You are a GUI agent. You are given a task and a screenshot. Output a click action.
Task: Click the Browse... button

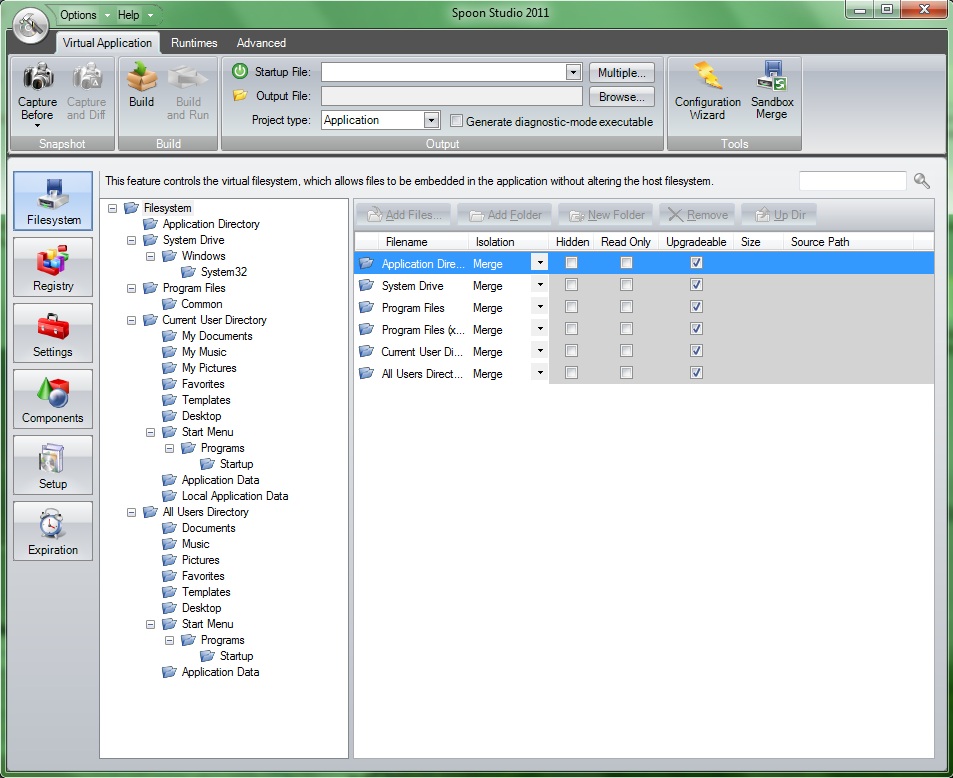coord(621,97)
